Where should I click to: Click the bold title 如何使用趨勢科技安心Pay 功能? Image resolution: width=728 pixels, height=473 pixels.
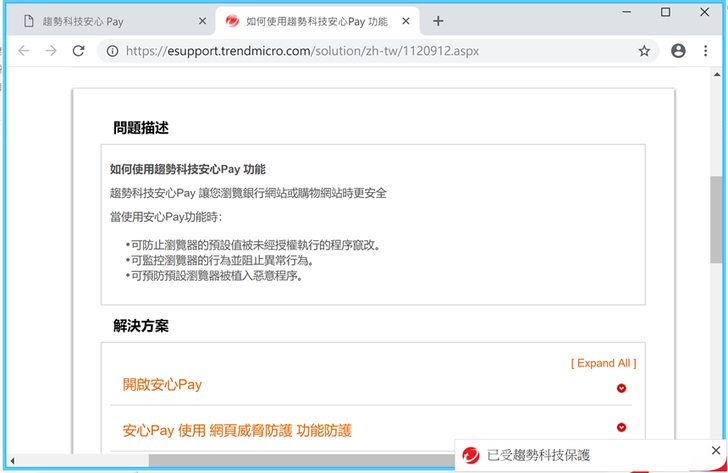188,169
